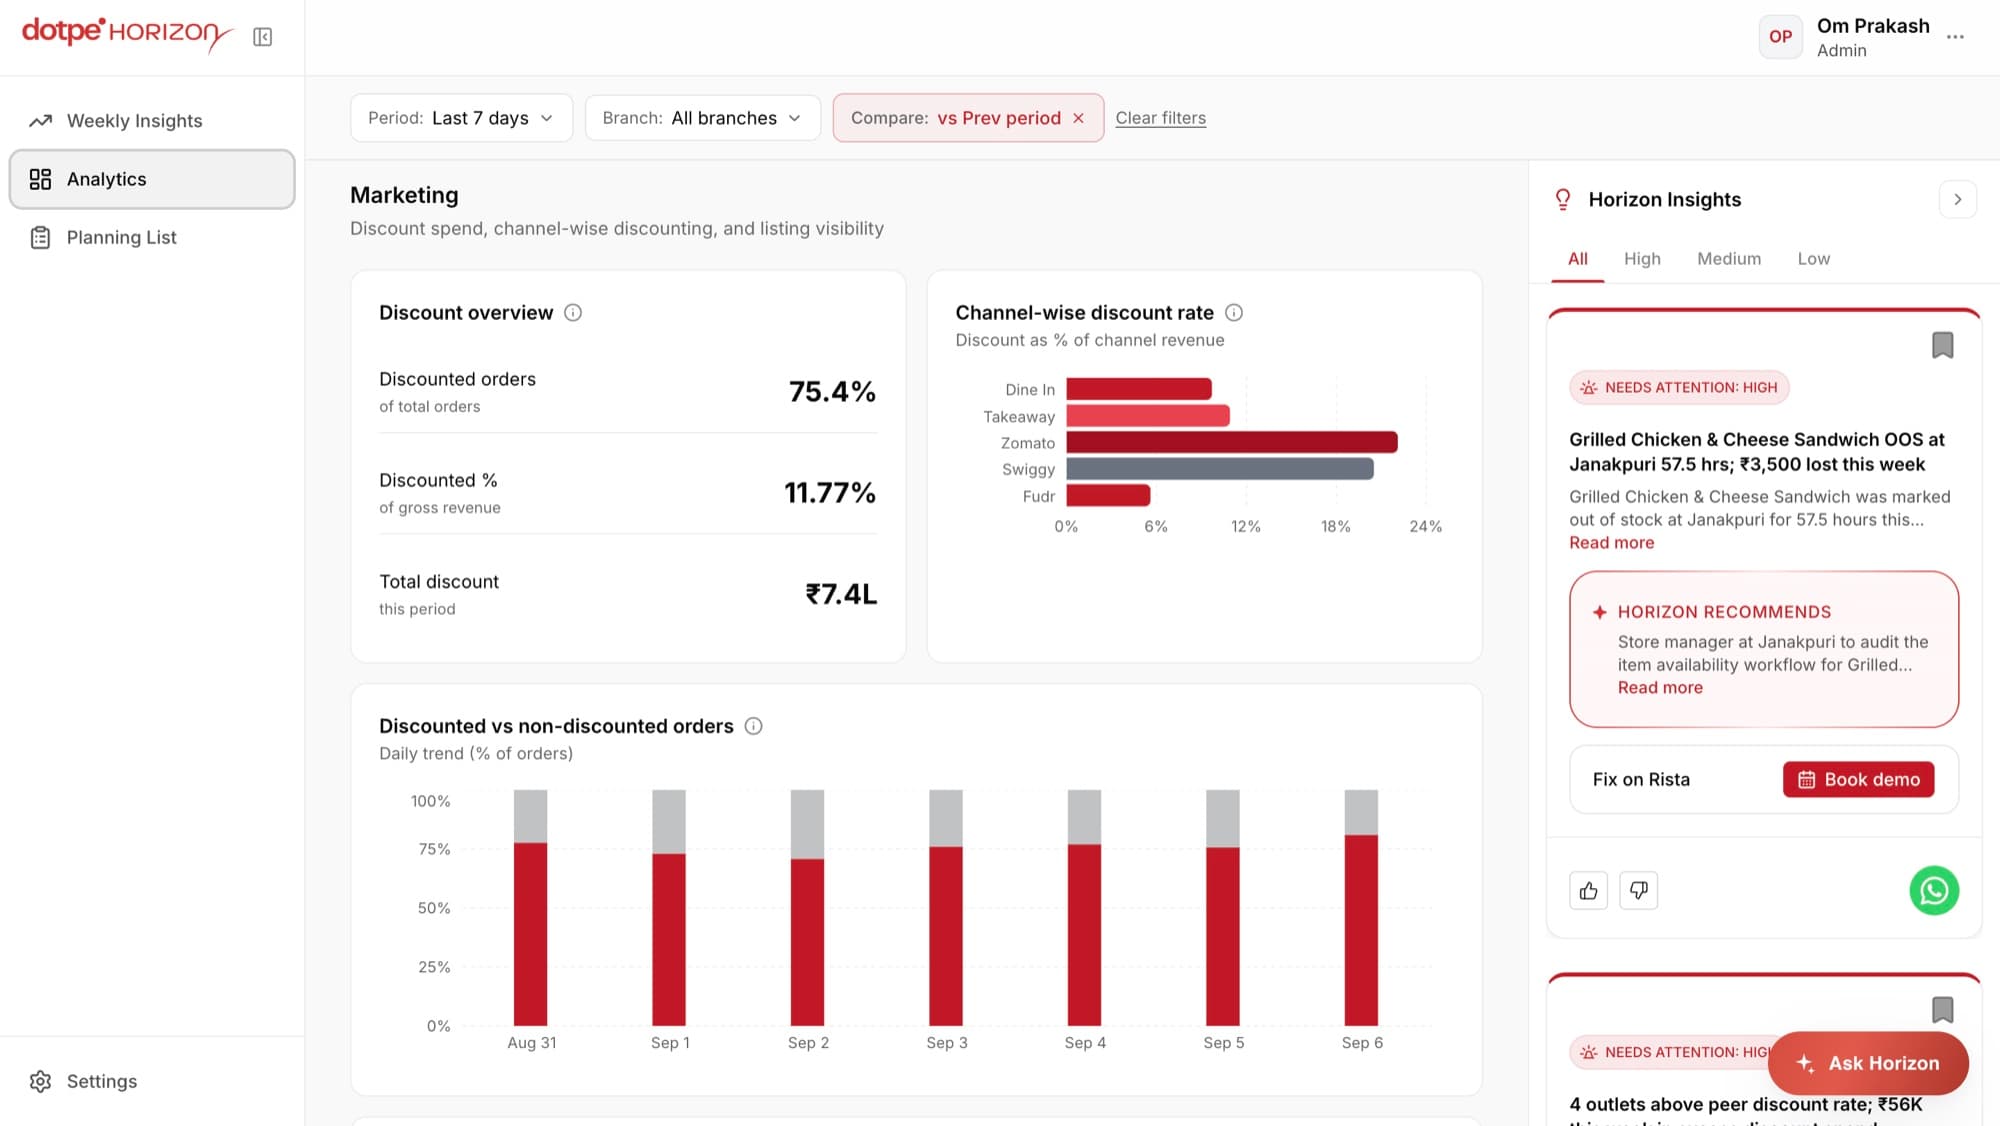
Task: Click Clear filters link
Action: coord(1160,118)
